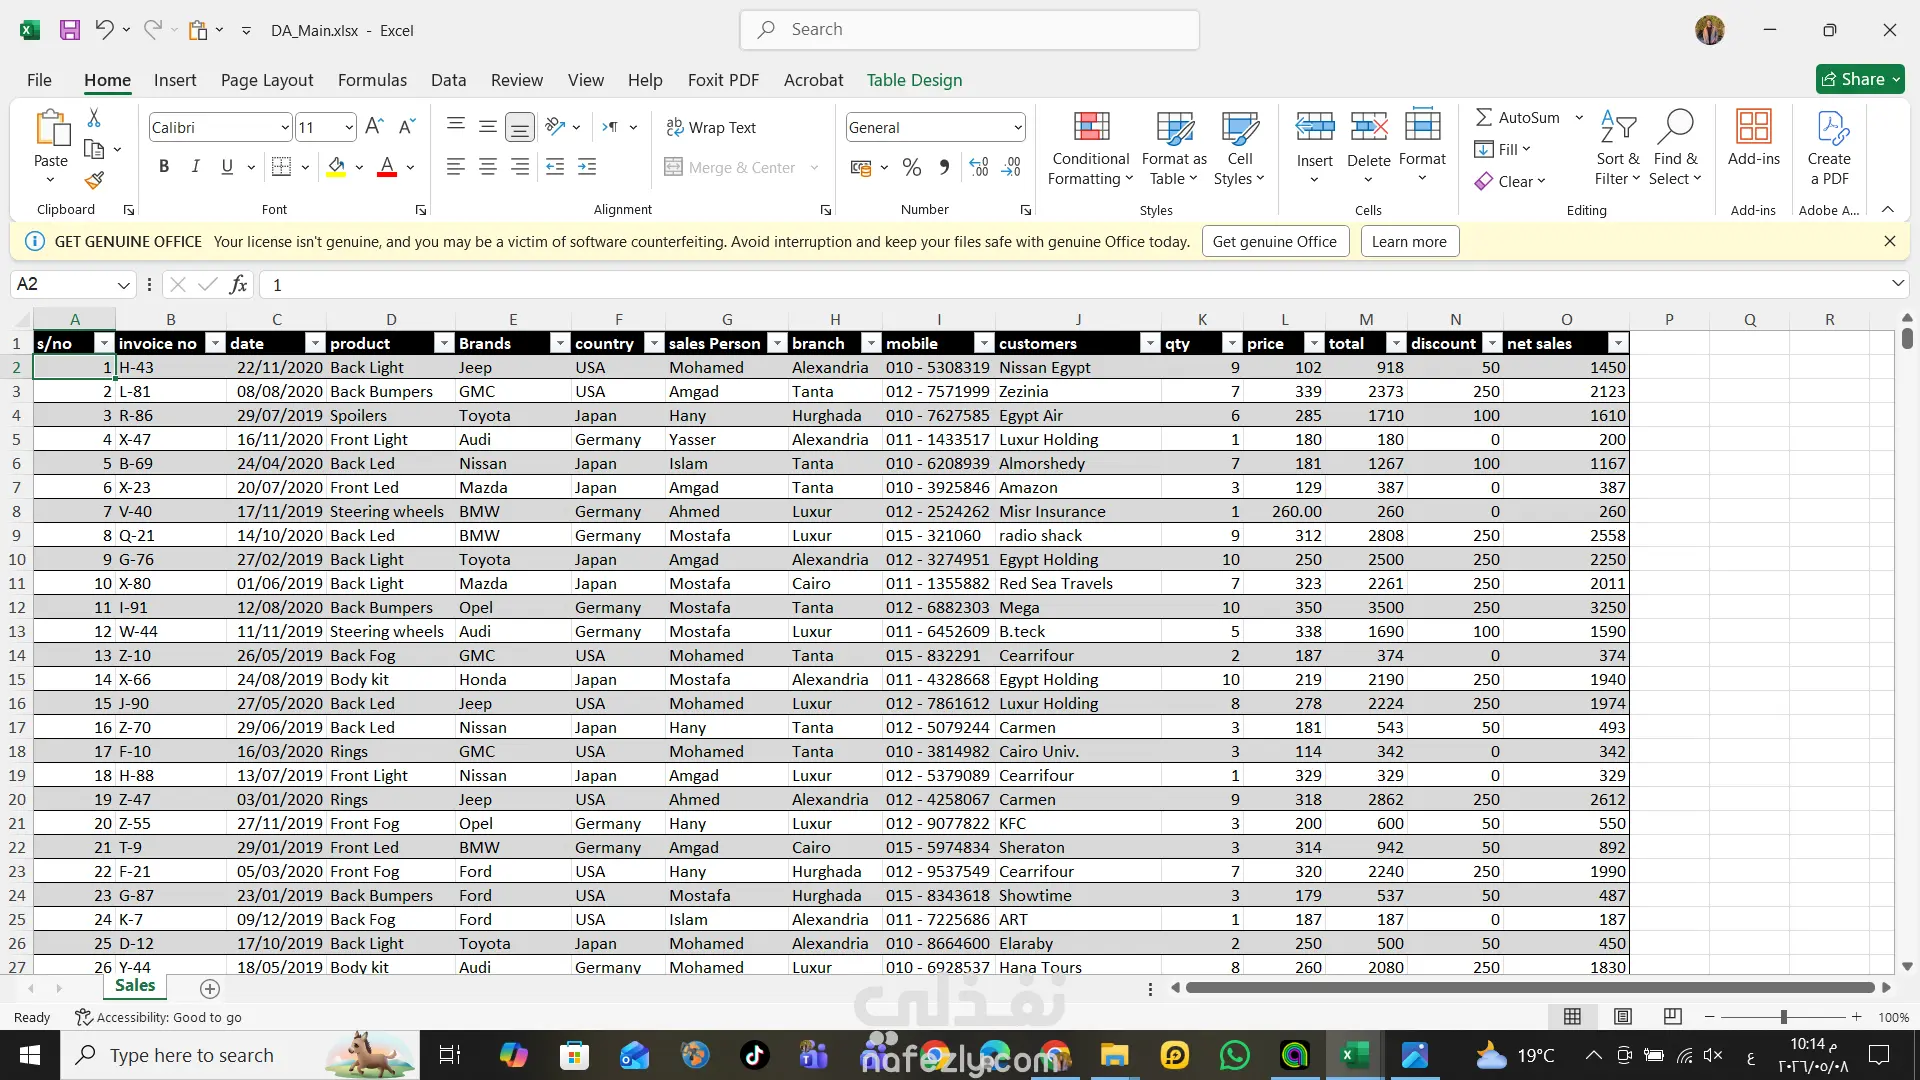Click the Share button
Screen dimensions: 1920x1080
1860,79
